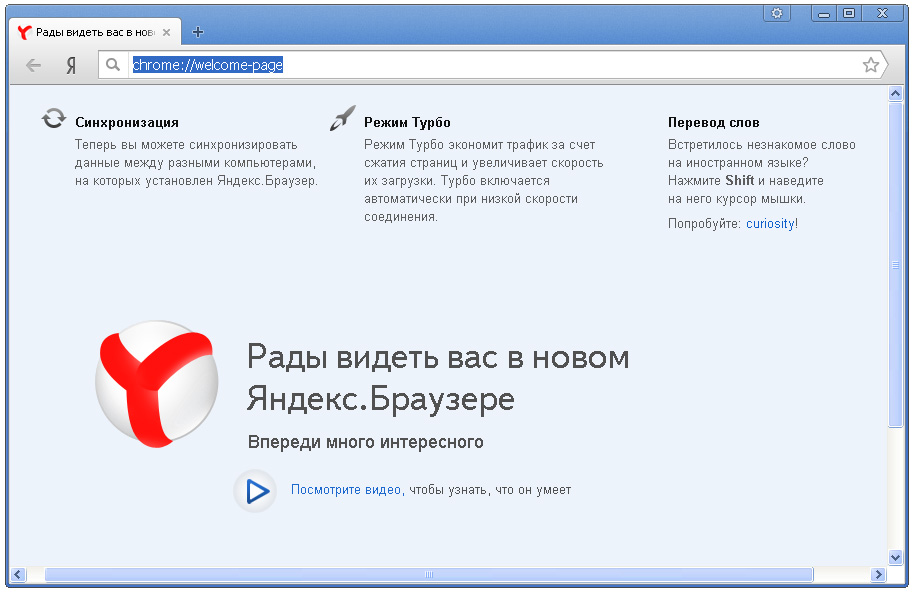912x592 pixels.
Task: Bookmark page with the star icon
Action: click(x=870, y=65)
